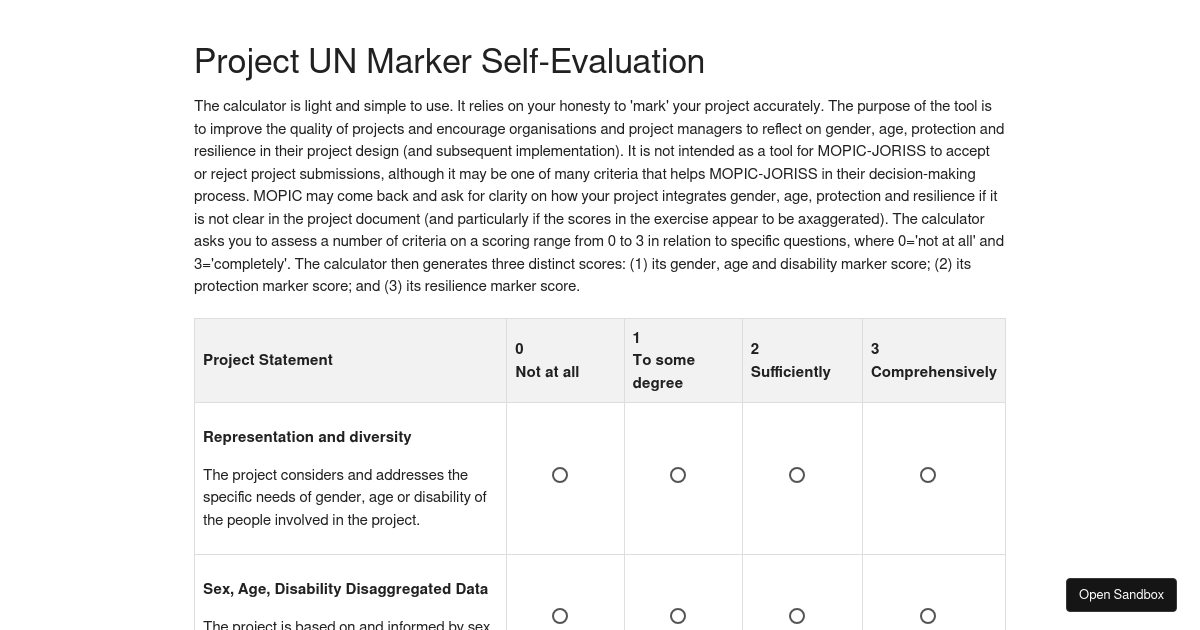
Task: Click the calculator introduction paragraph text
Action: point(599,196)
